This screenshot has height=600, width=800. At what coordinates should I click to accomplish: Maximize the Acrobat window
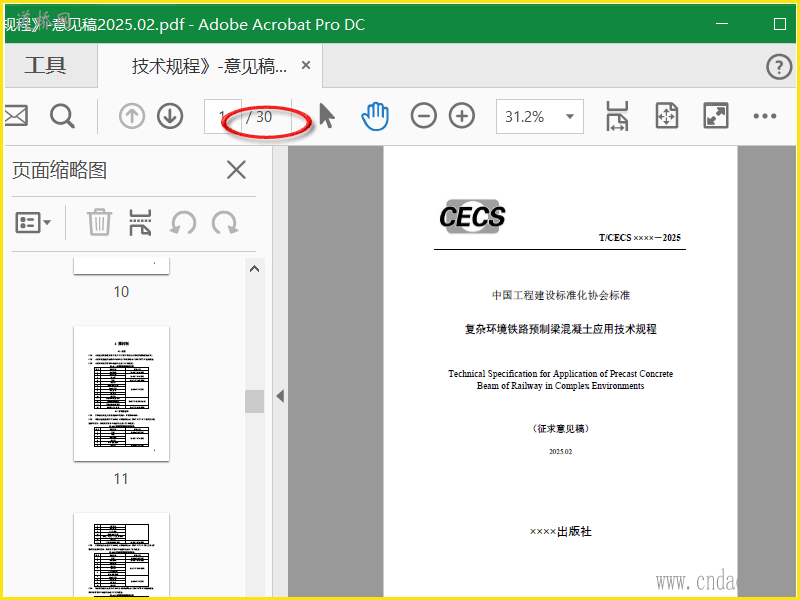pyautogui.click(x=780, y=23)
